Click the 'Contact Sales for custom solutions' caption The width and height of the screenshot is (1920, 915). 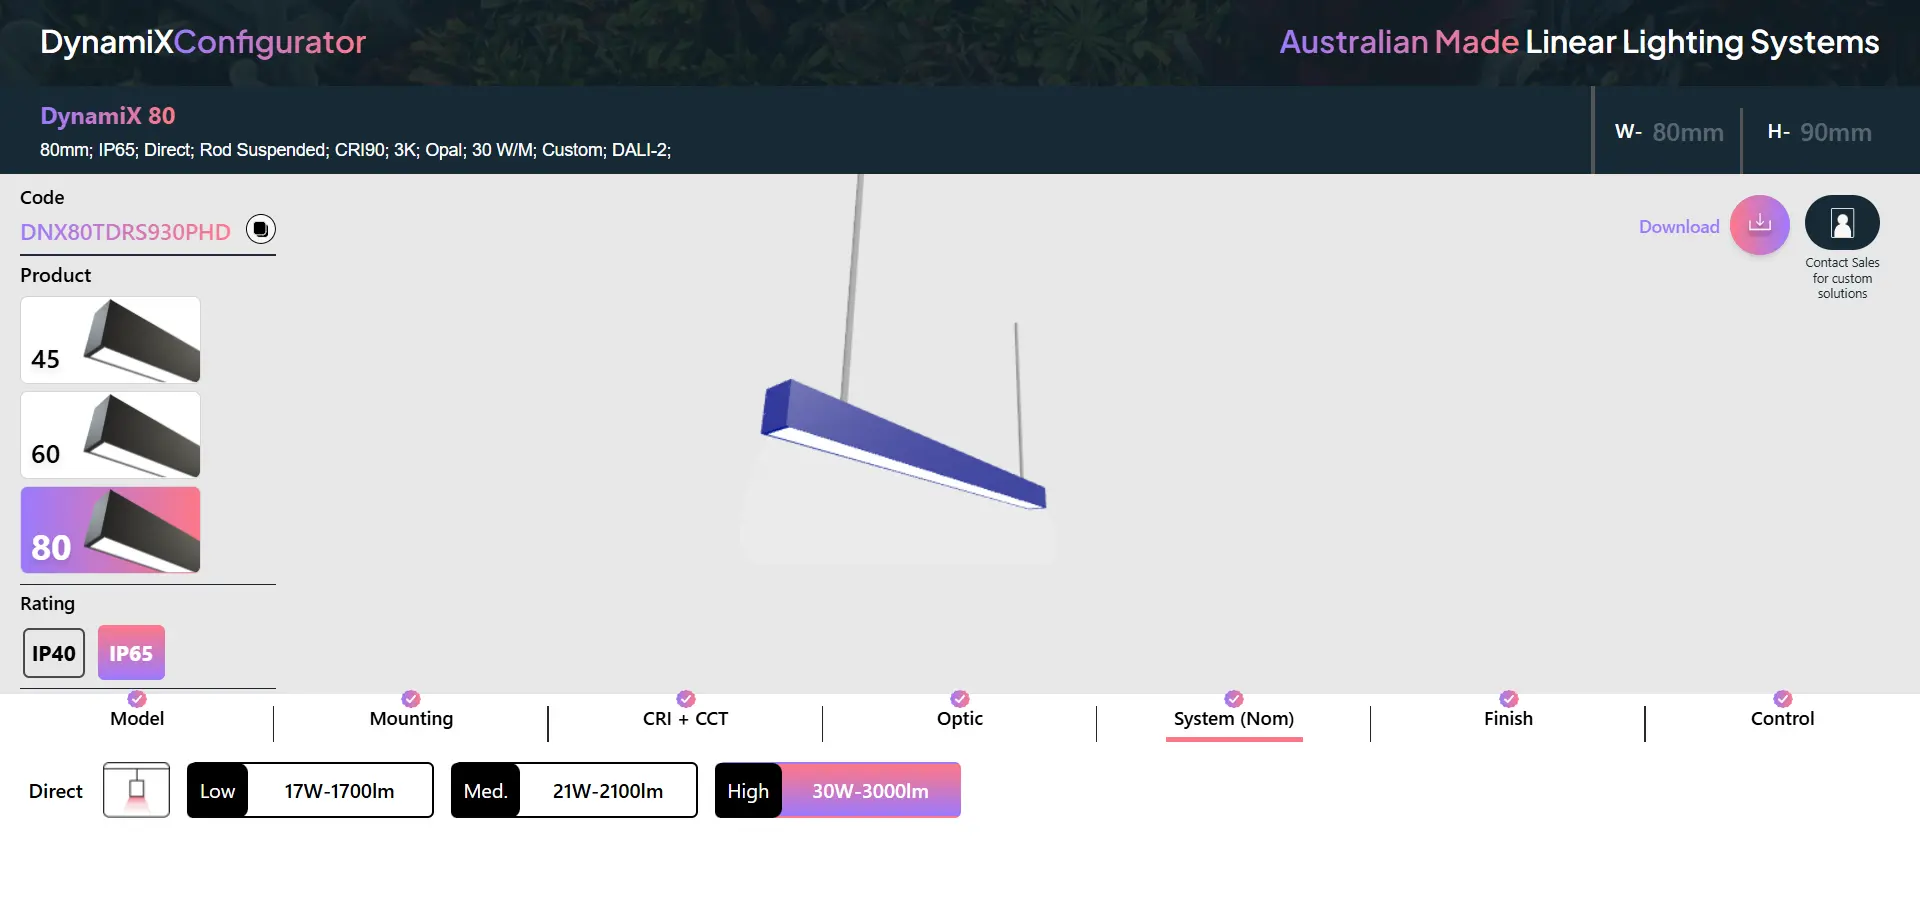click(1842, 278)
